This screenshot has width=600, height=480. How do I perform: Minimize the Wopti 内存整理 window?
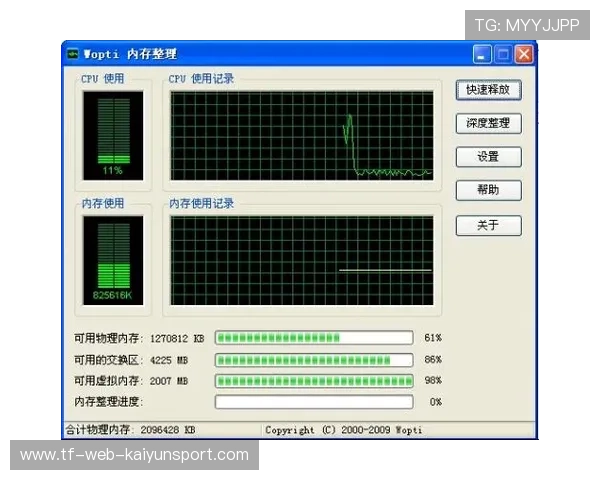click(482, 55)
